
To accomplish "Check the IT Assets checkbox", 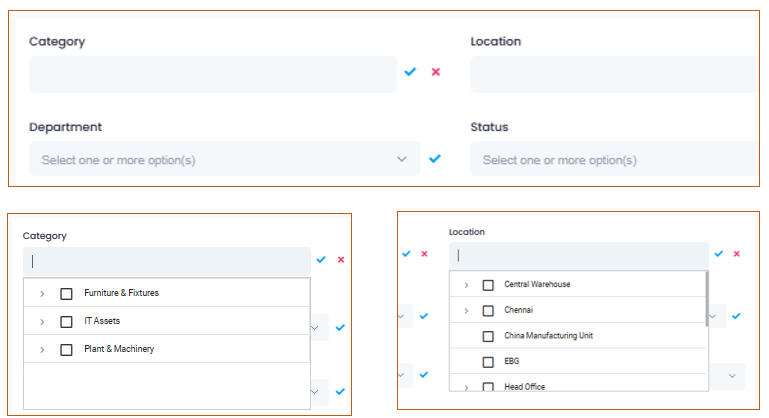I will [x=66, y=321].
